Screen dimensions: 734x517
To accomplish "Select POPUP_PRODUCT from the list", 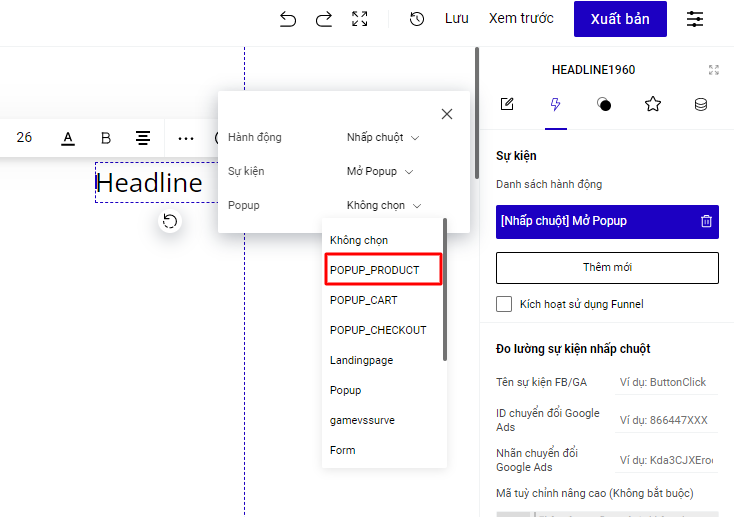I will [x=375, y=270].
